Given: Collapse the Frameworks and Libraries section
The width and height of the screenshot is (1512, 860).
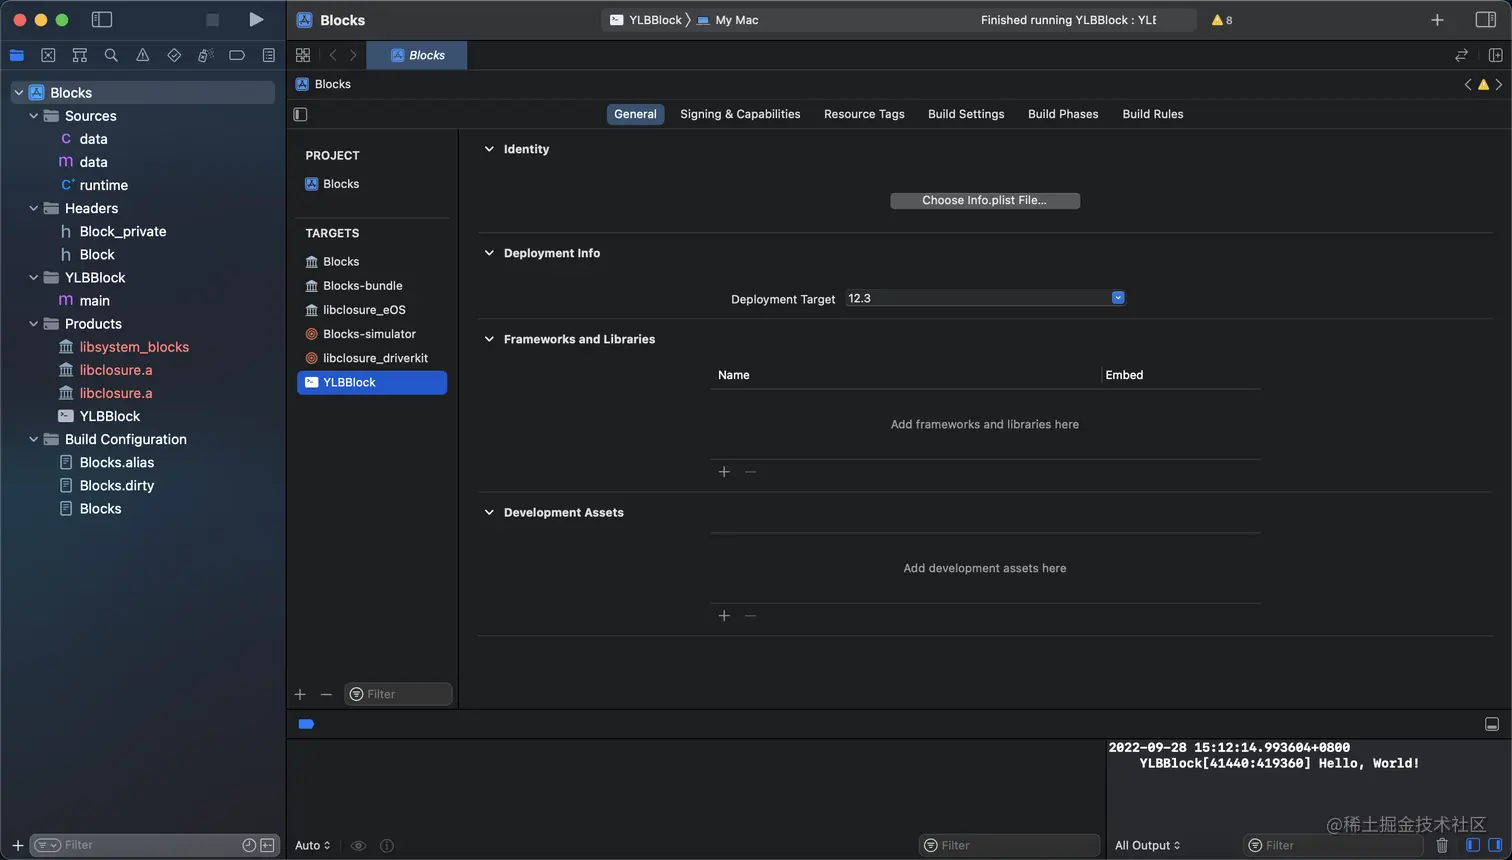Looking at the screenshot, I should coord(489,339).
